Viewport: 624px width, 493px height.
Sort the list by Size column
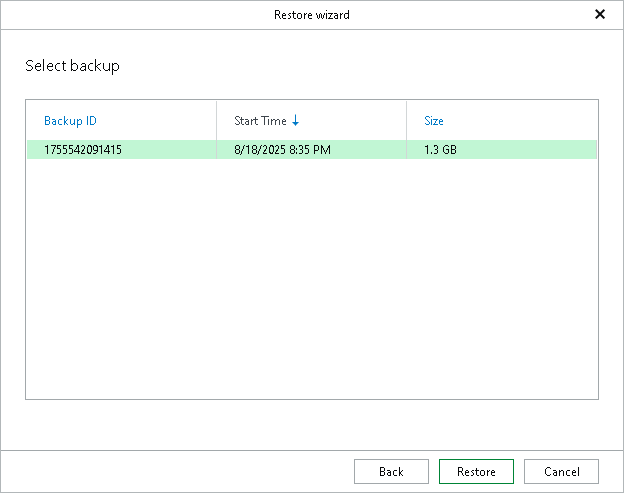coord(434,121)
